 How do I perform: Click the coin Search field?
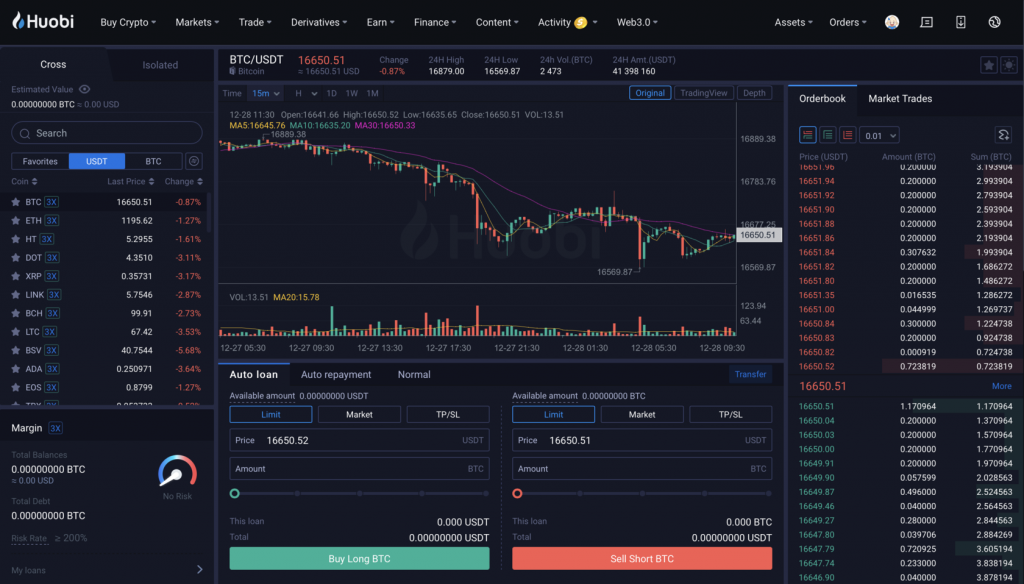(x=107, y=133)
